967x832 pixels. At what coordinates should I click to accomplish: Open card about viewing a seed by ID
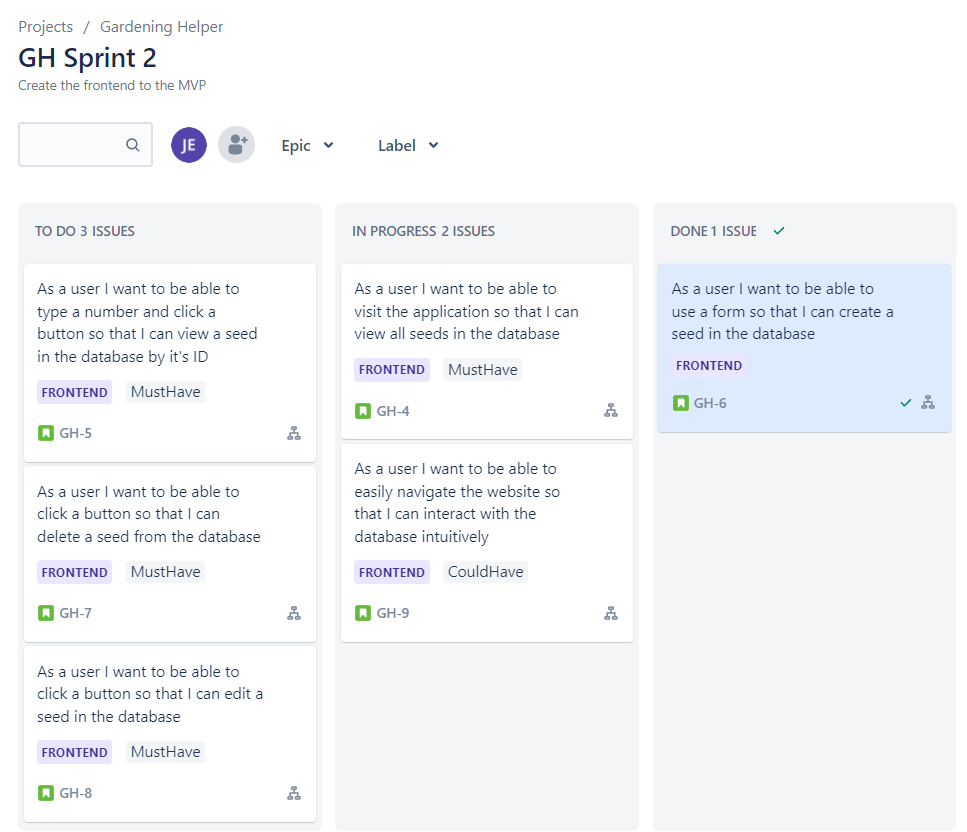point(170,363)
